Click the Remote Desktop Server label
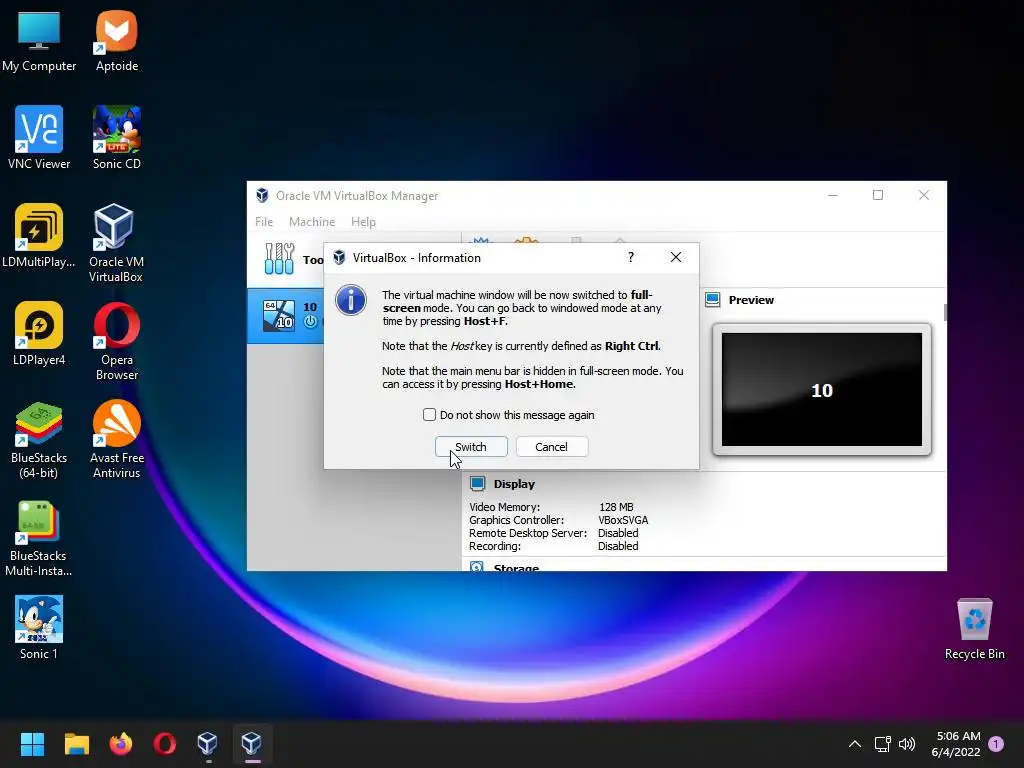Image resolution: width=1024 pixels, height=768 pixels. [x=528, y=533]
